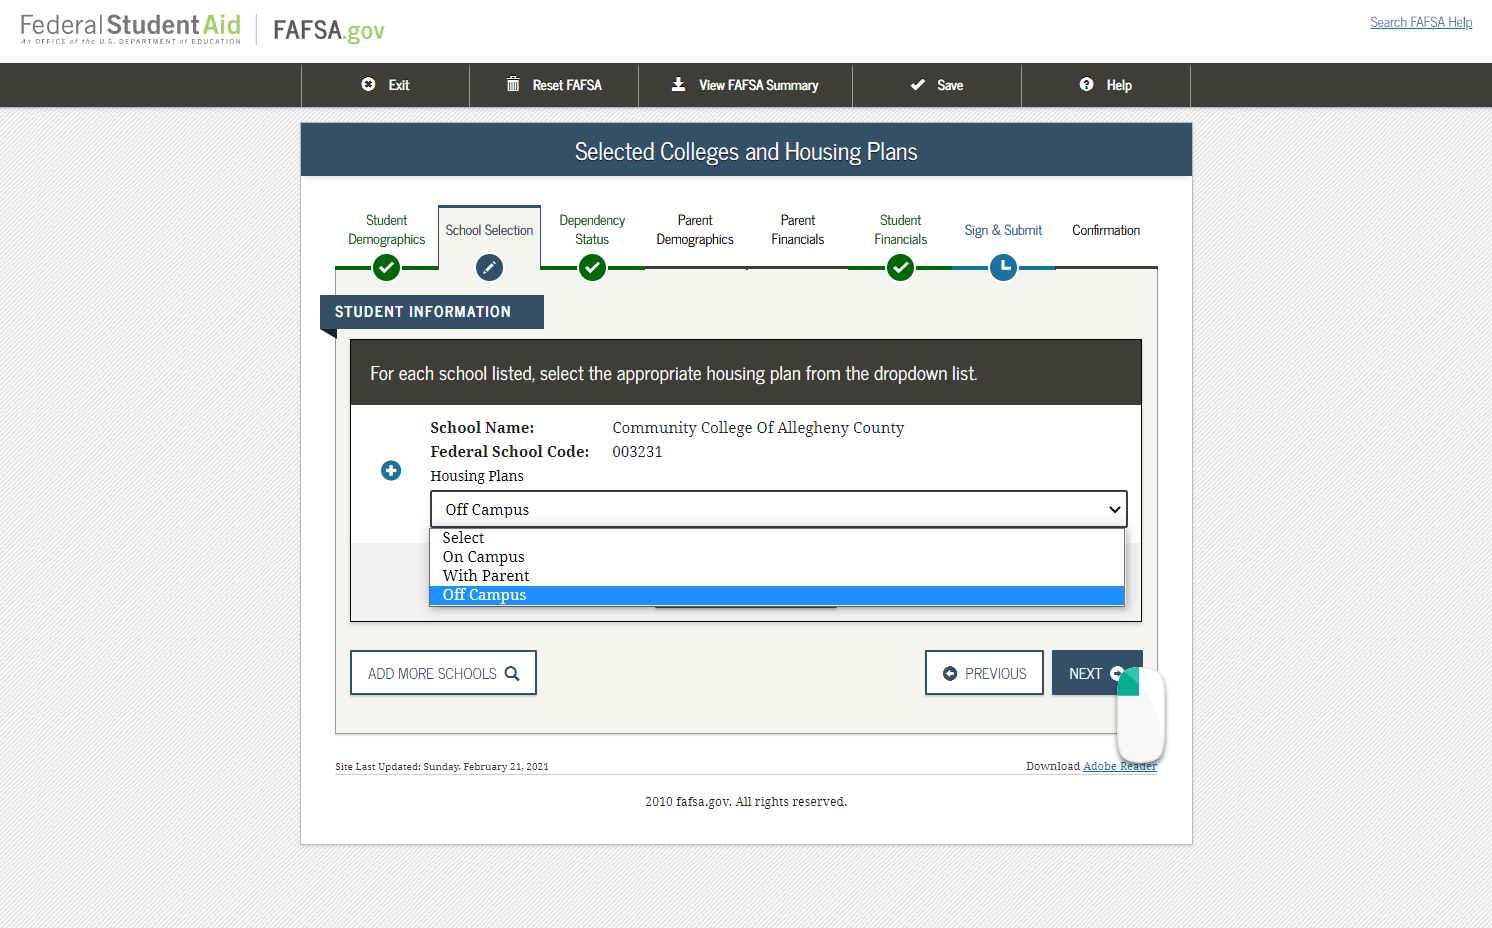Click the green checkmark under Student Financials
1492x928 pixels.
click(900, 267)
